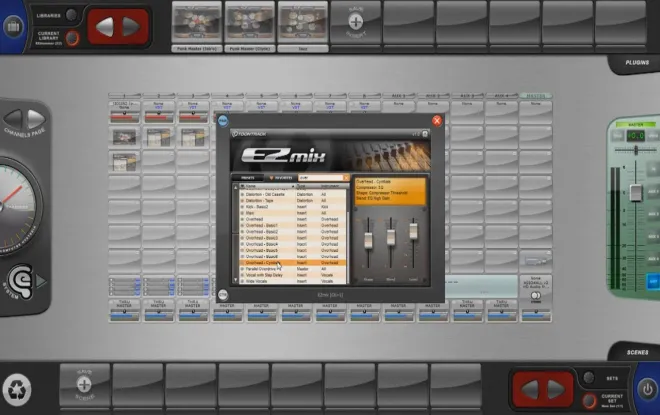The image size is (660, 415).
Task: Click the small icon beside EZmix version number
Action: click(425, 134)
